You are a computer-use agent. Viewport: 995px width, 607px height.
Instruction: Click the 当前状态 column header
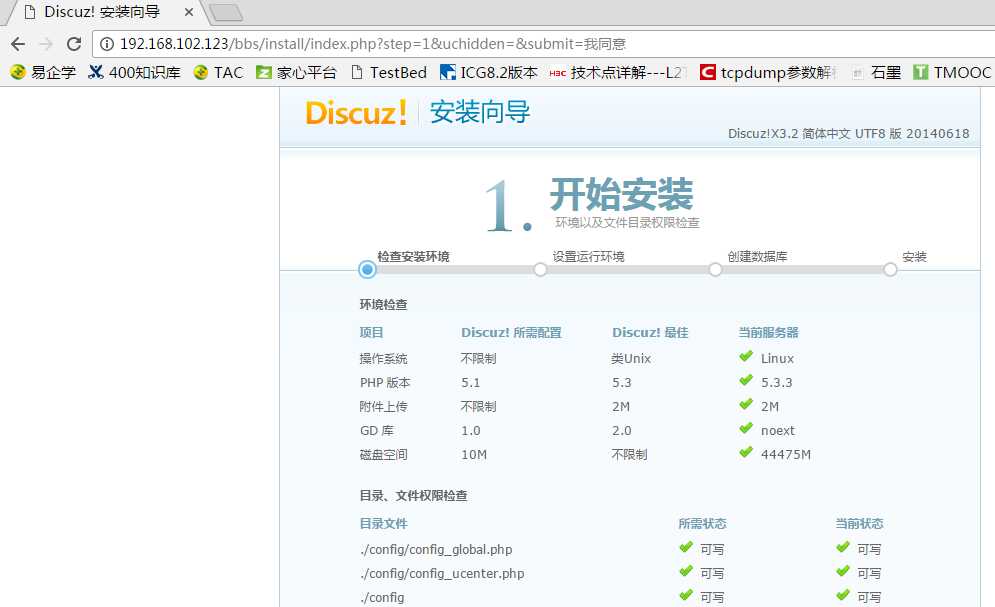(859, 523)
